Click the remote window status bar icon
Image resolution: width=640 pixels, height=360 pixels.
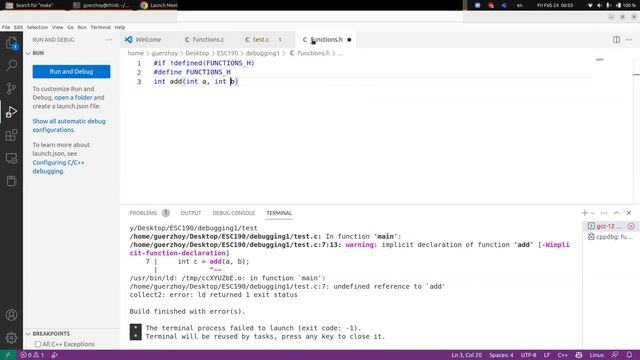pyautogui.click(x=7, y=355)
